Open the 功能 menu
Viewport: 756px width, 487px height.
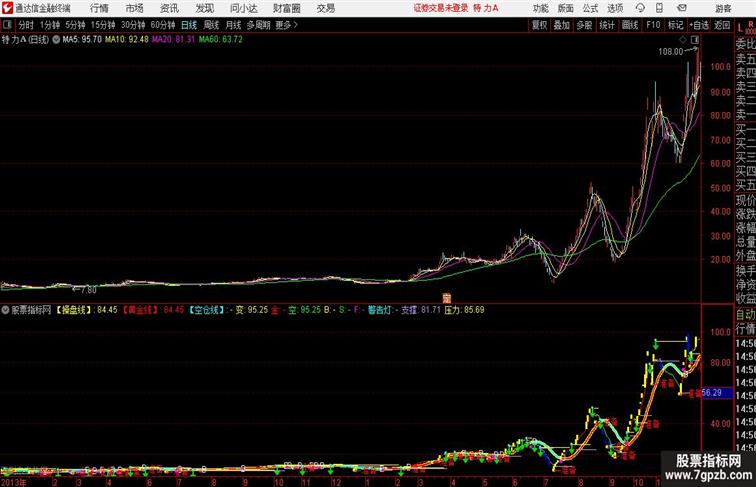[540, 8]
